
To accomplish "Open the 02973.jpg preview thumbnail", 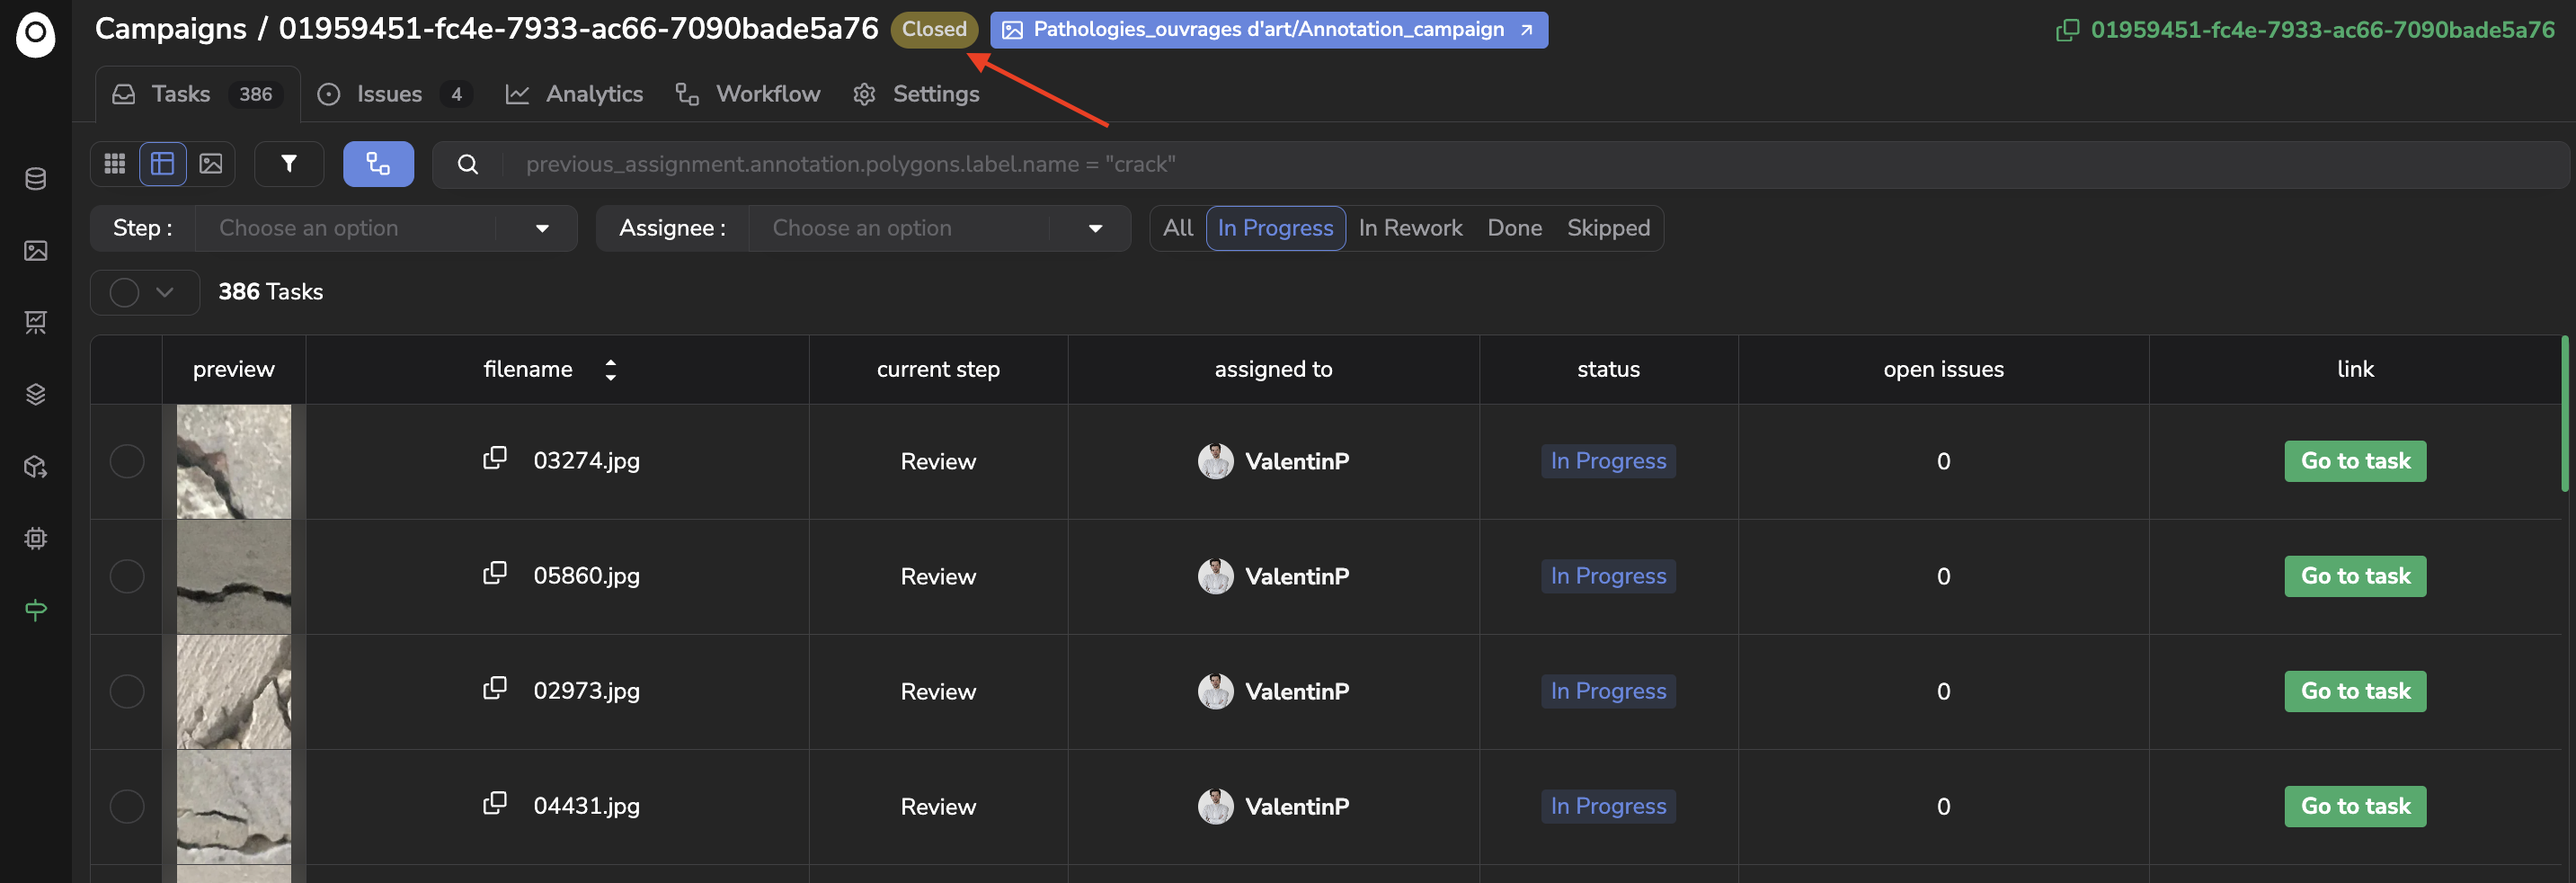I will (234, 692).
